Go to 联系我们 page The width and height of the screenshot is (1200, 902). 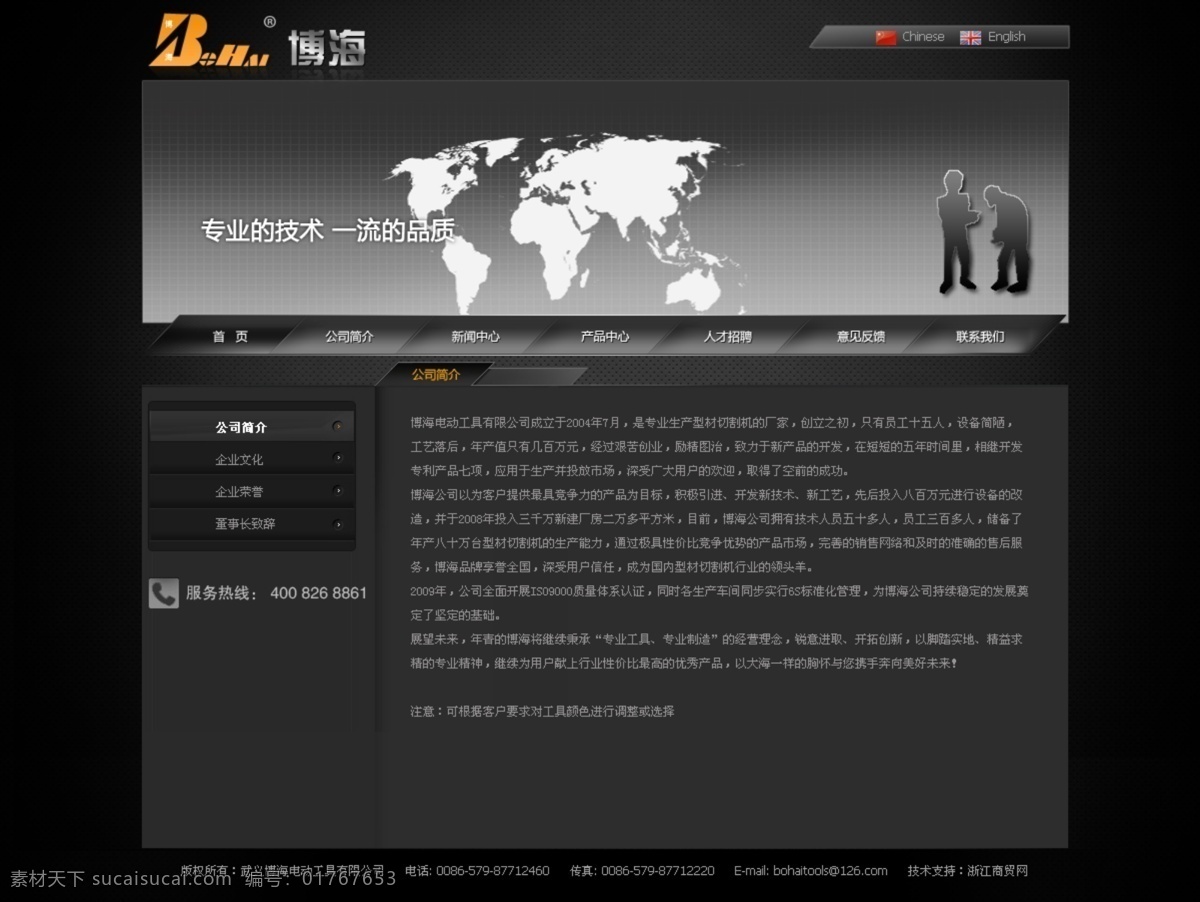point(980,337)
